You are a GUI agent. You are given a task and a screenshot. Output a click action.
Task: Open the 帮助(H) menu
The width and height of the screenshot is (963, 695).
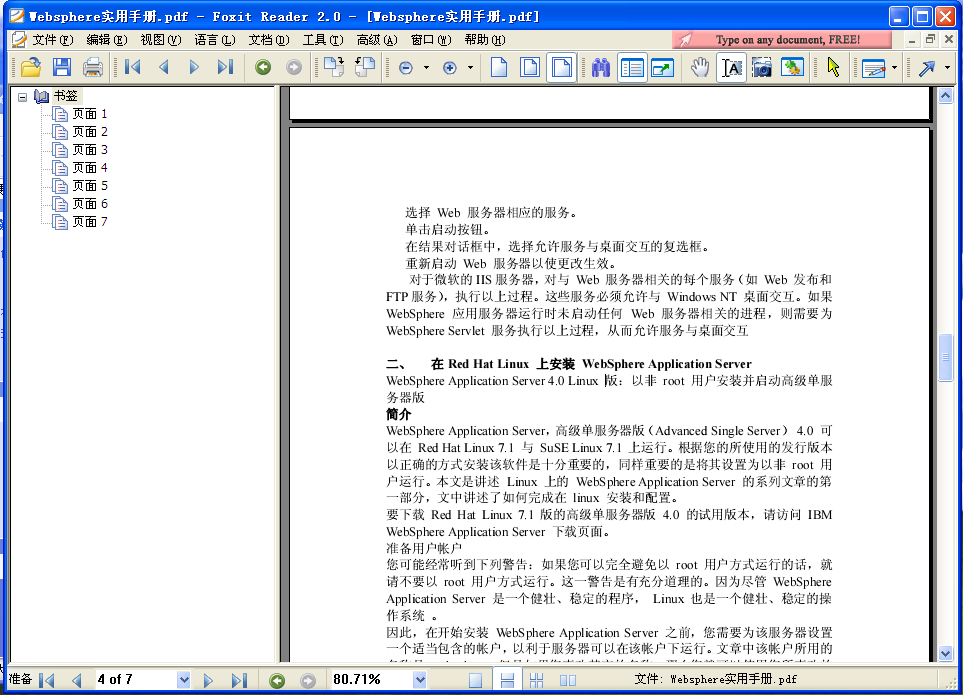coord(485,40)
